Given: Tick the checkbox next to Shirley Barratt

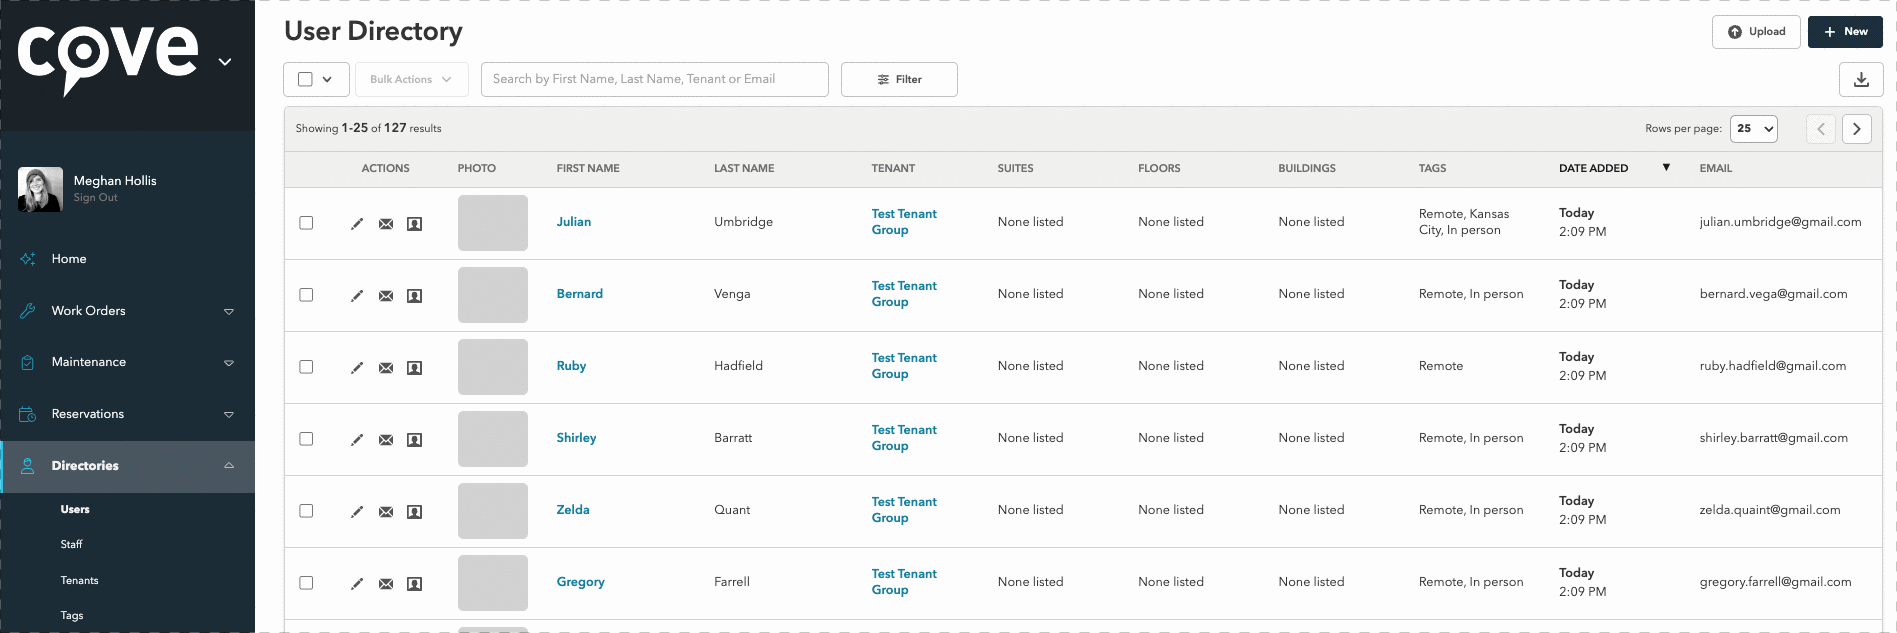Looking at the screenshot, I should click(306, 439).
